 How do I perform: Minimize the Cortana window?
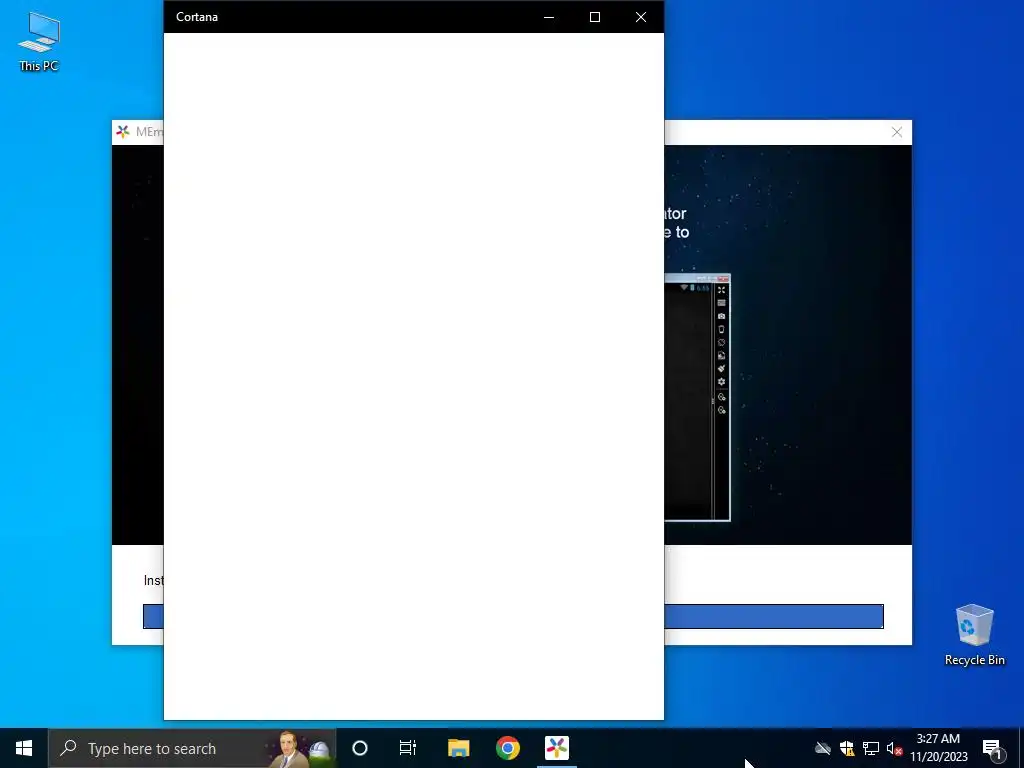pyautogui.click(x=549, y=17)
